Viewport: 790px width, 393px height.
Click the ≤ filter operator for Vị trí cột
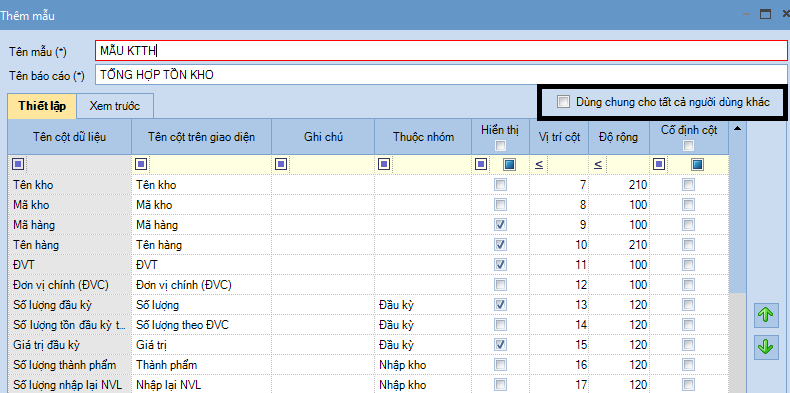539,164
